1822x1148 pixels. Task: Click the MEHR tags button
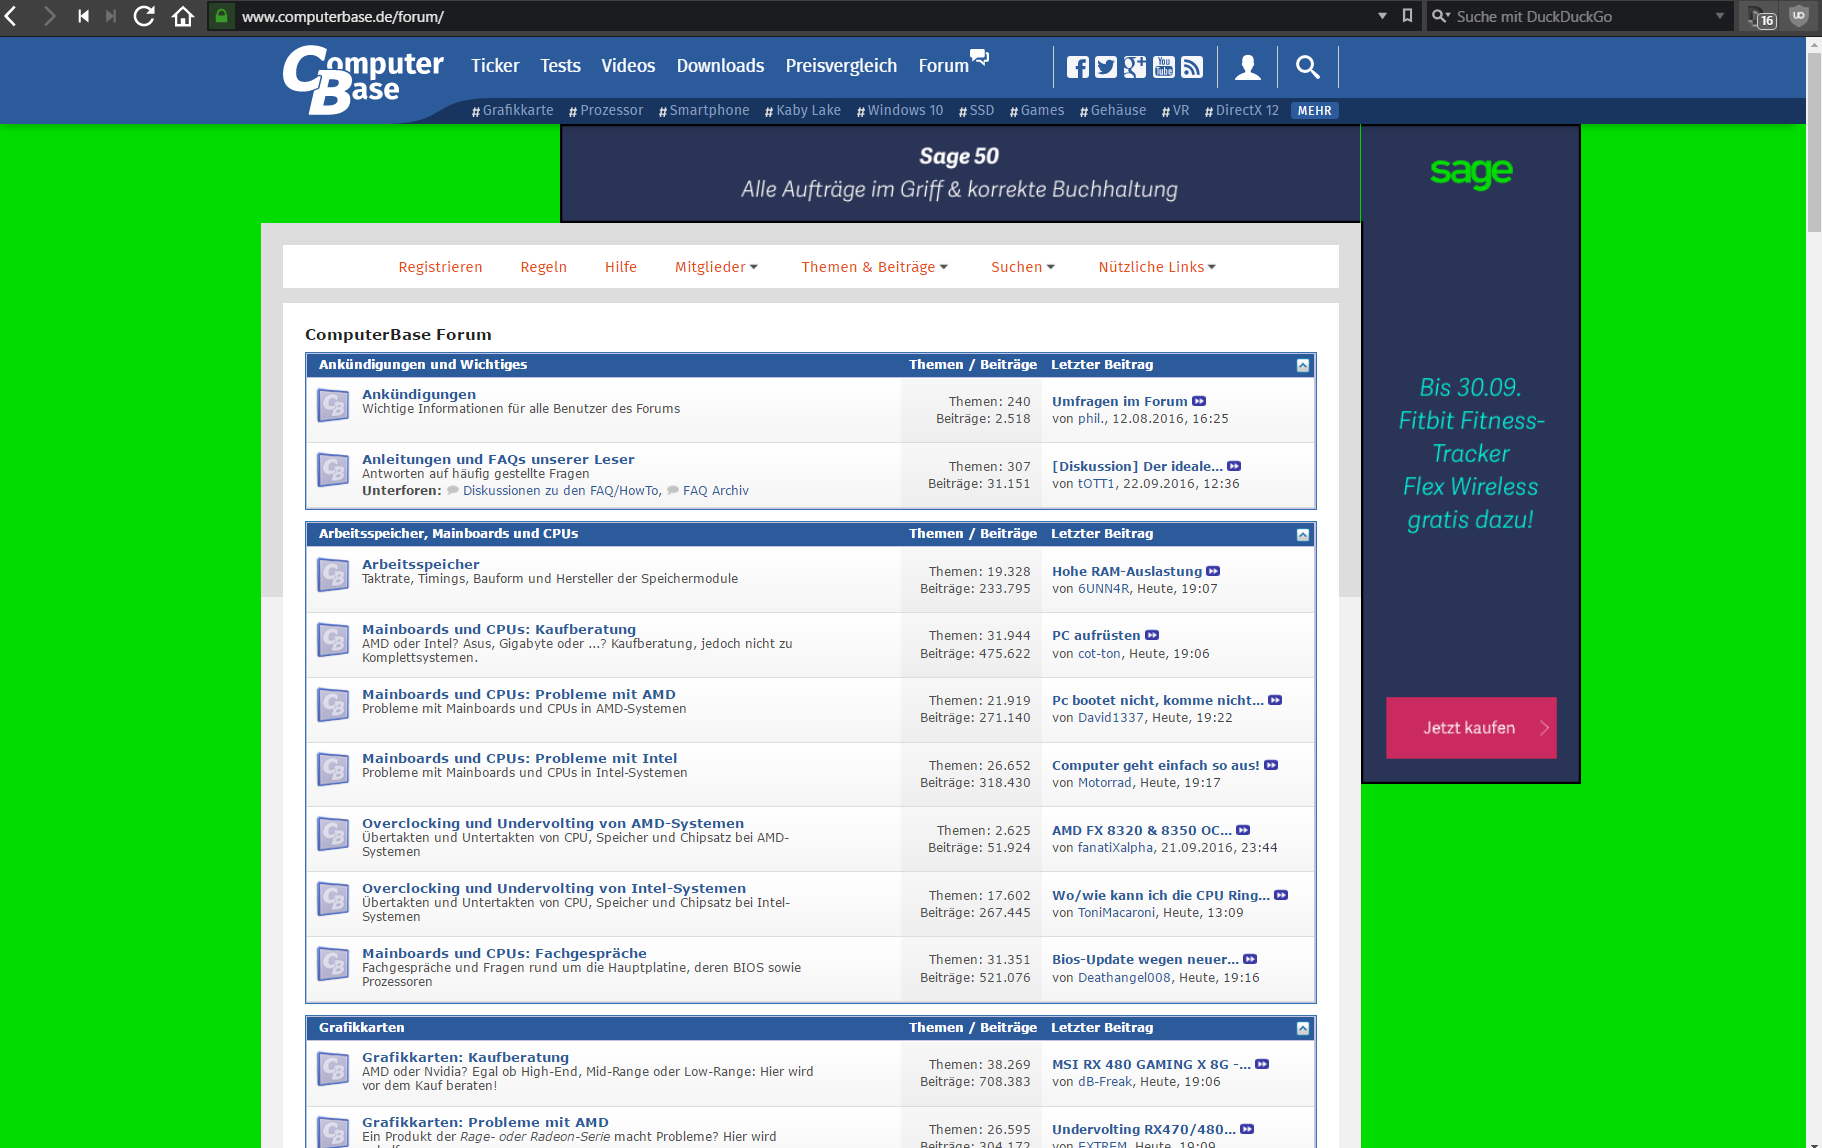[x=1314, y=111]
